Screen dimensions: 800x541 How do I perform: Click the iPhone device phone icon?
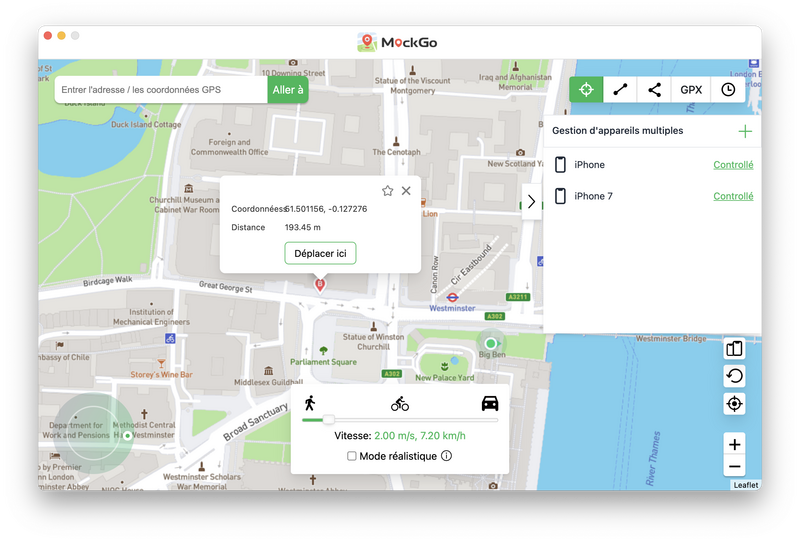[x=560, y=165]
